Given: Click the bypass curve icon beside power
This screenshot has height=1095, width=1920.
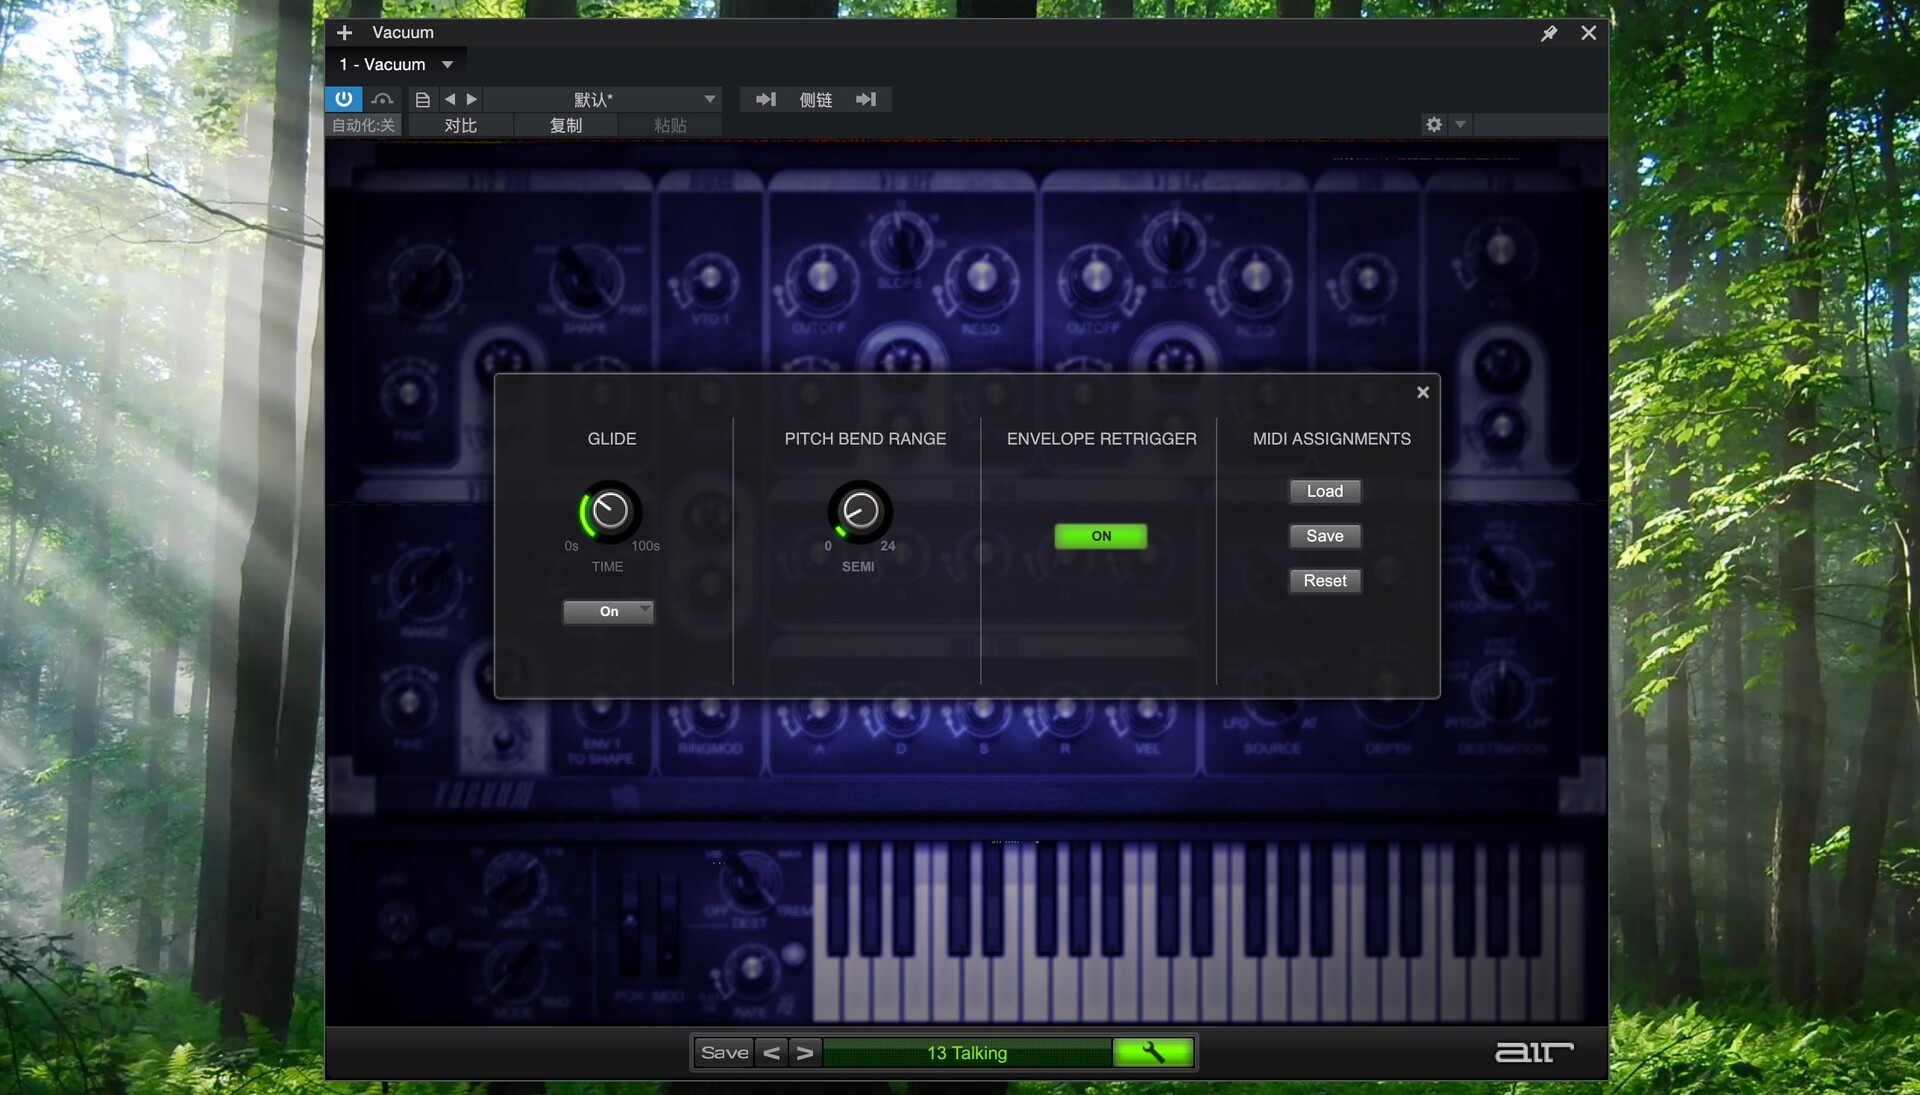Looking at the screenshot, I should point(382,99).
